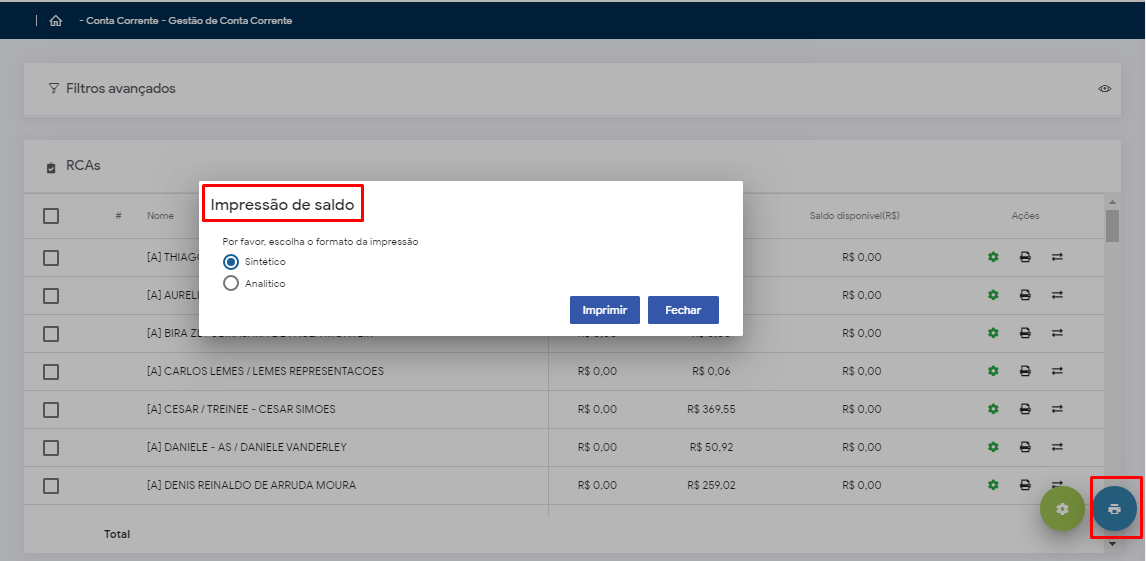
Task: Click the Total label in the footer
Action: [117, 535]
